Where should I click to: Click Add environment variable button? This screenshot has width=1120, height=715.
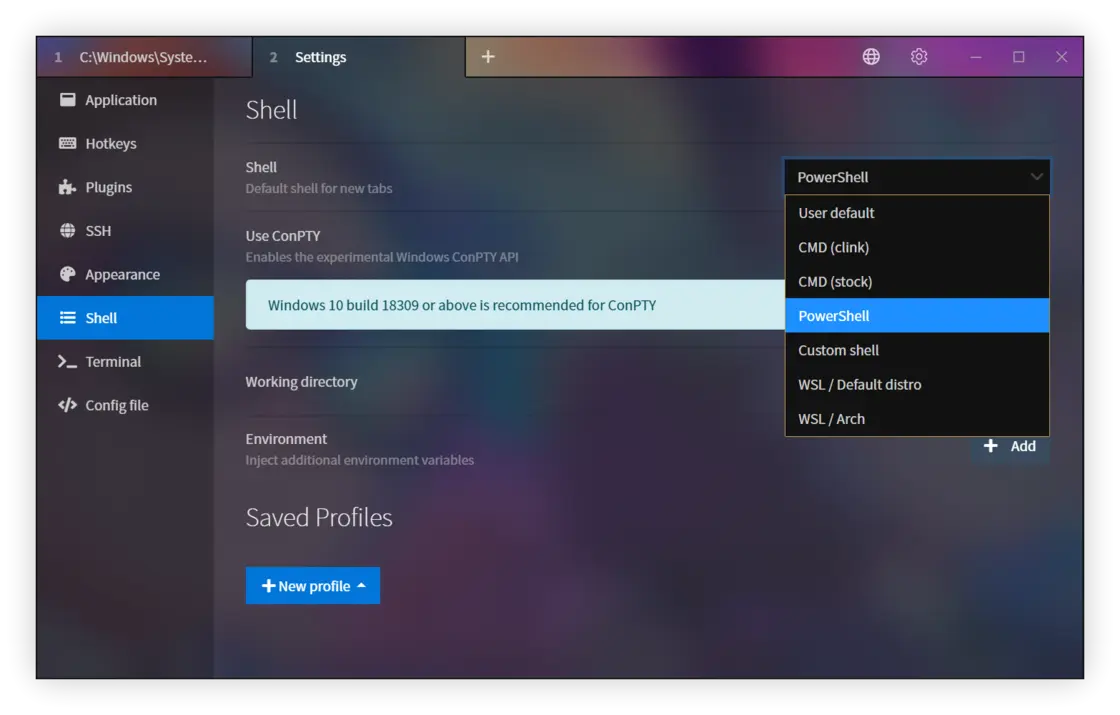[1009, 446]
